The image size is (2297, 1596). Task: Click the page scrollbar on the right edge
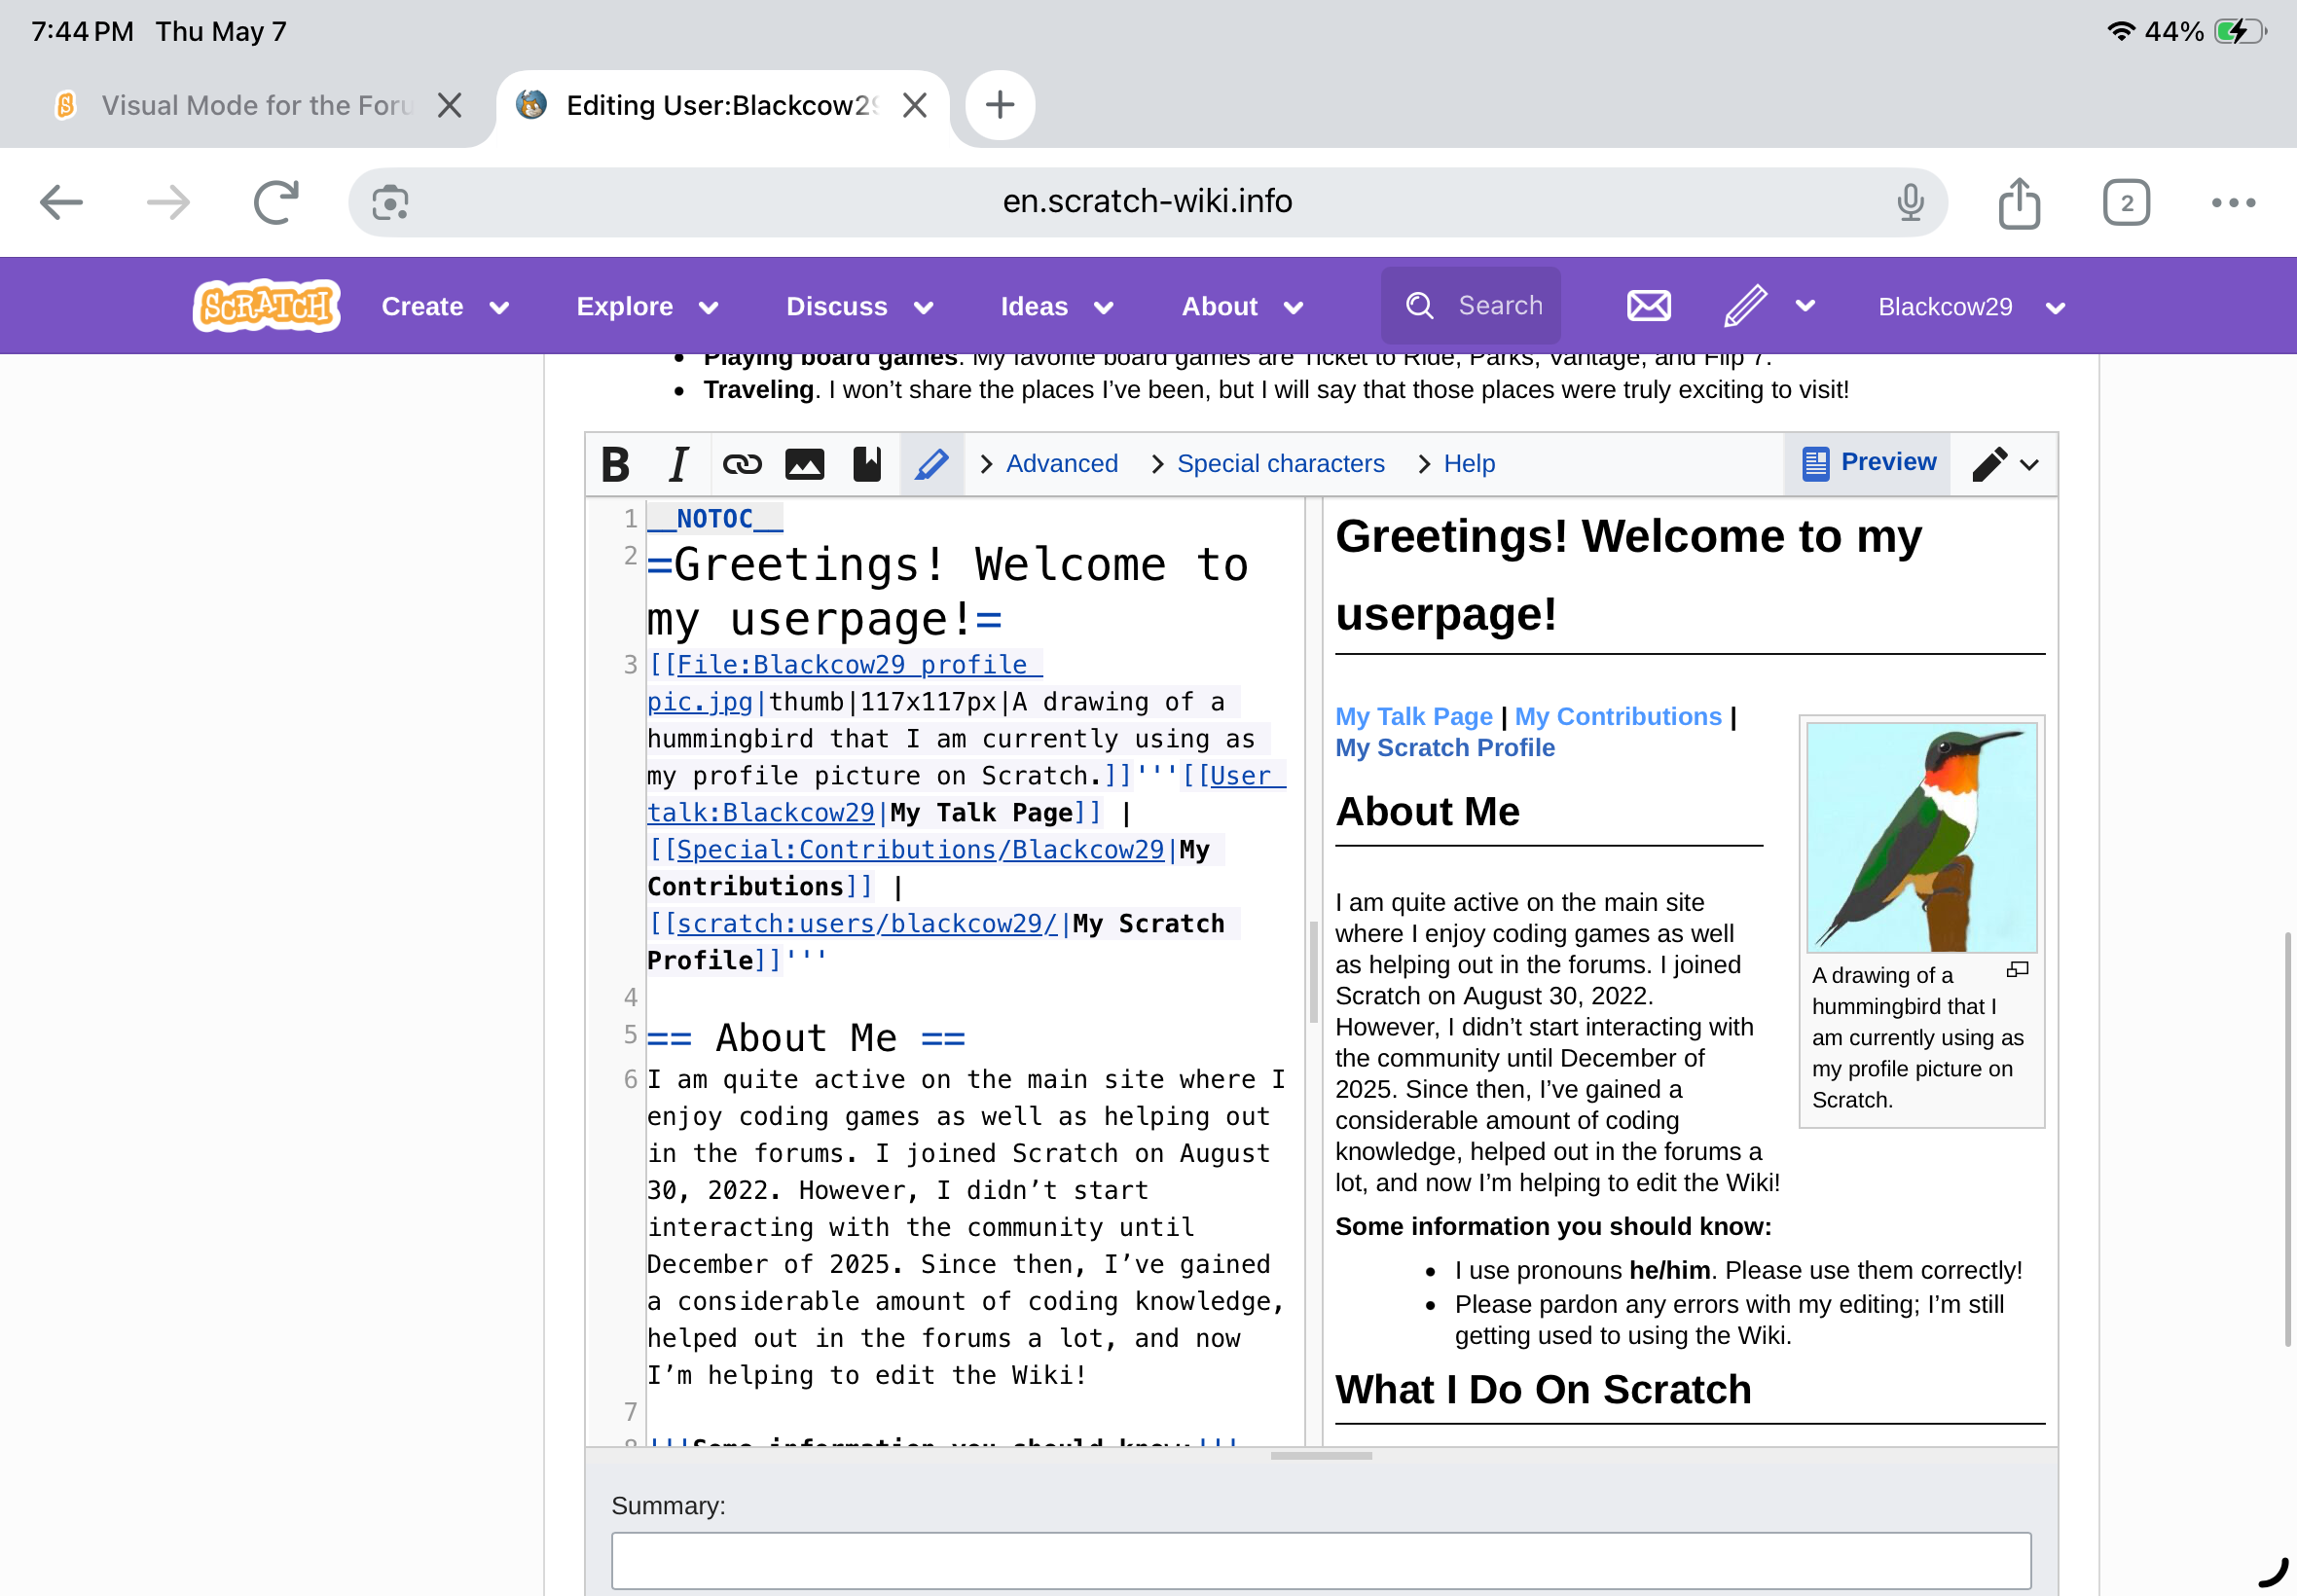tap(2287, 1140)
